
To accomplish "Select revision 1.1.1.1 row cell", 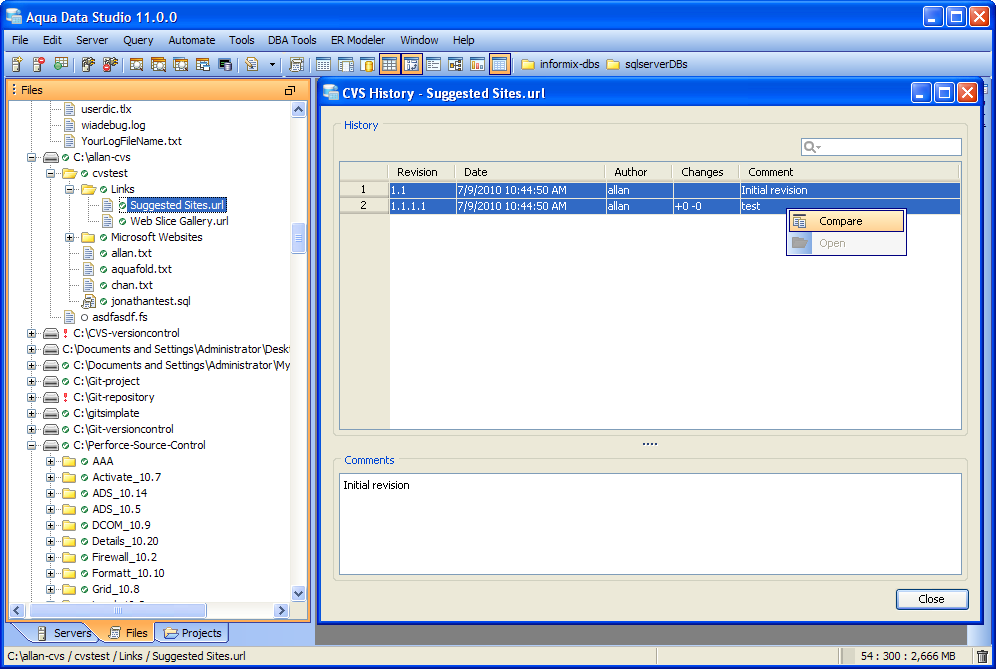I will coord(422,206).
